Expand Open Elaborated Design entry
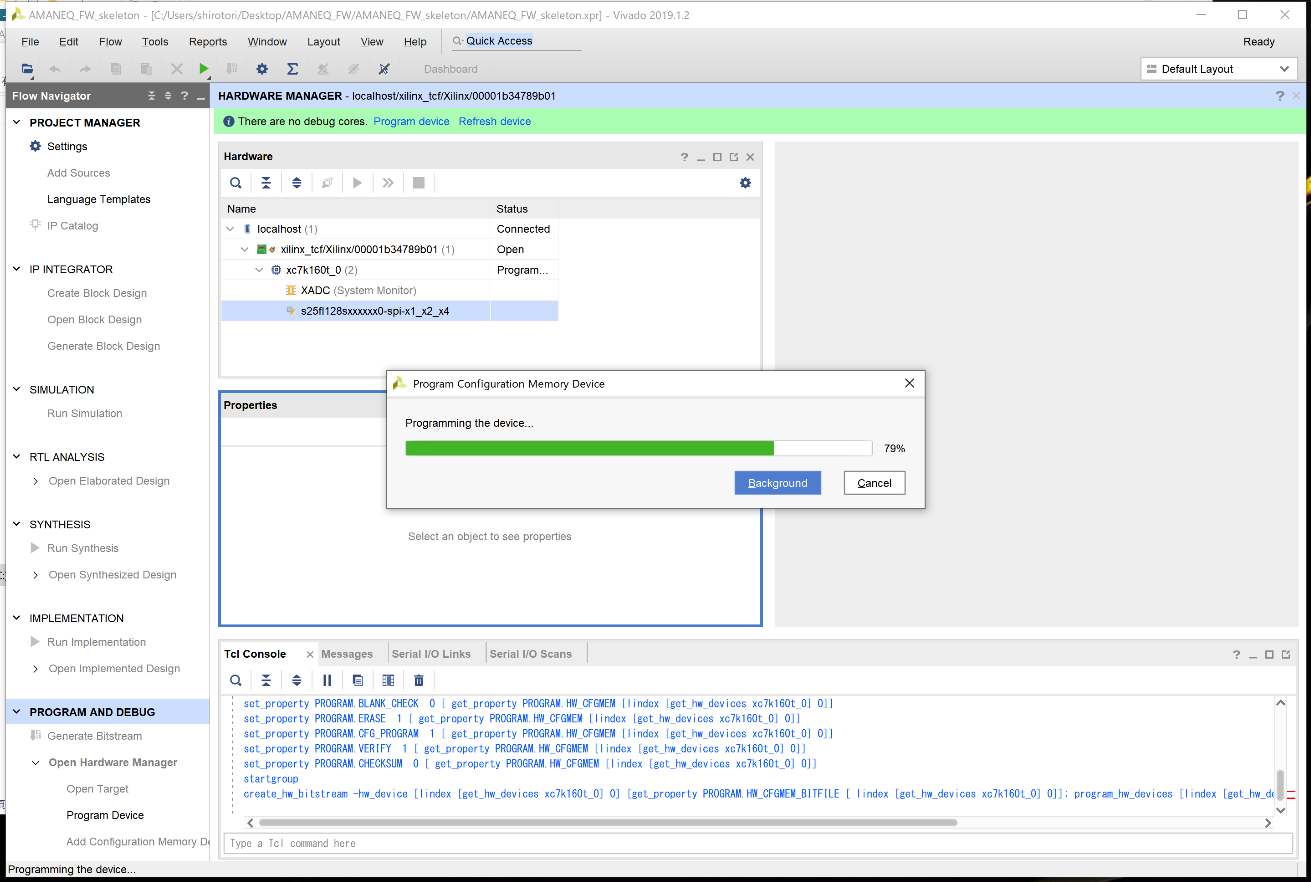1311x882 pixels. tap(37, 481)
